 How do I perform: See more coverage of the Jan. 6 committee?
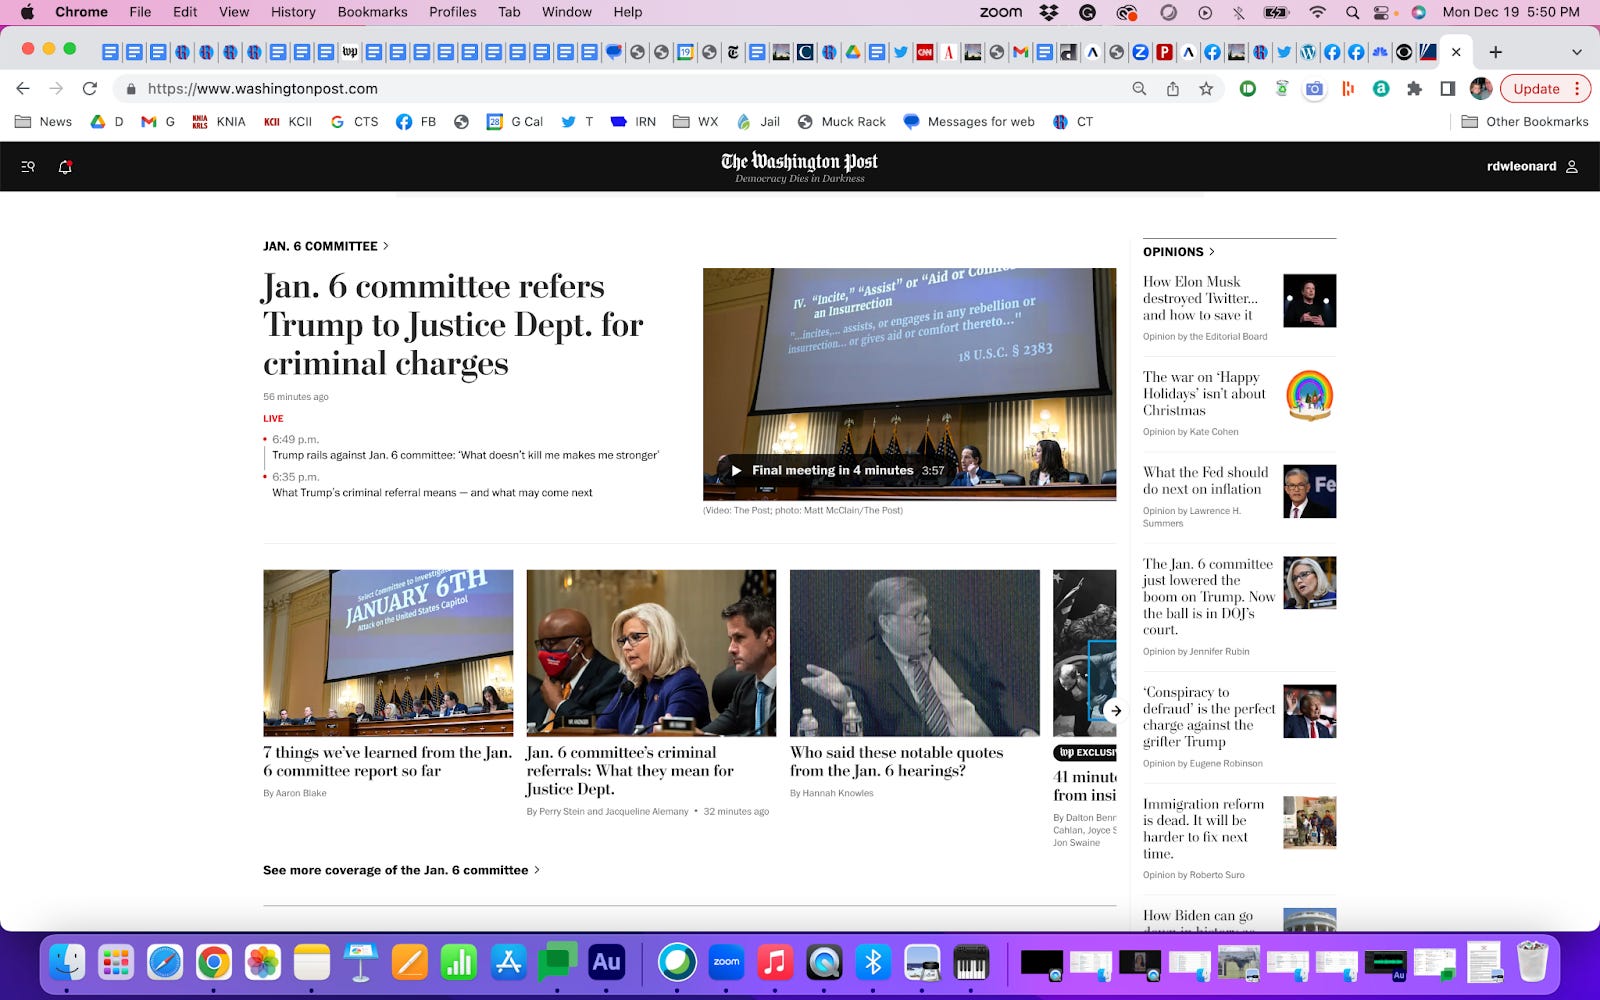tap(401, 870)
